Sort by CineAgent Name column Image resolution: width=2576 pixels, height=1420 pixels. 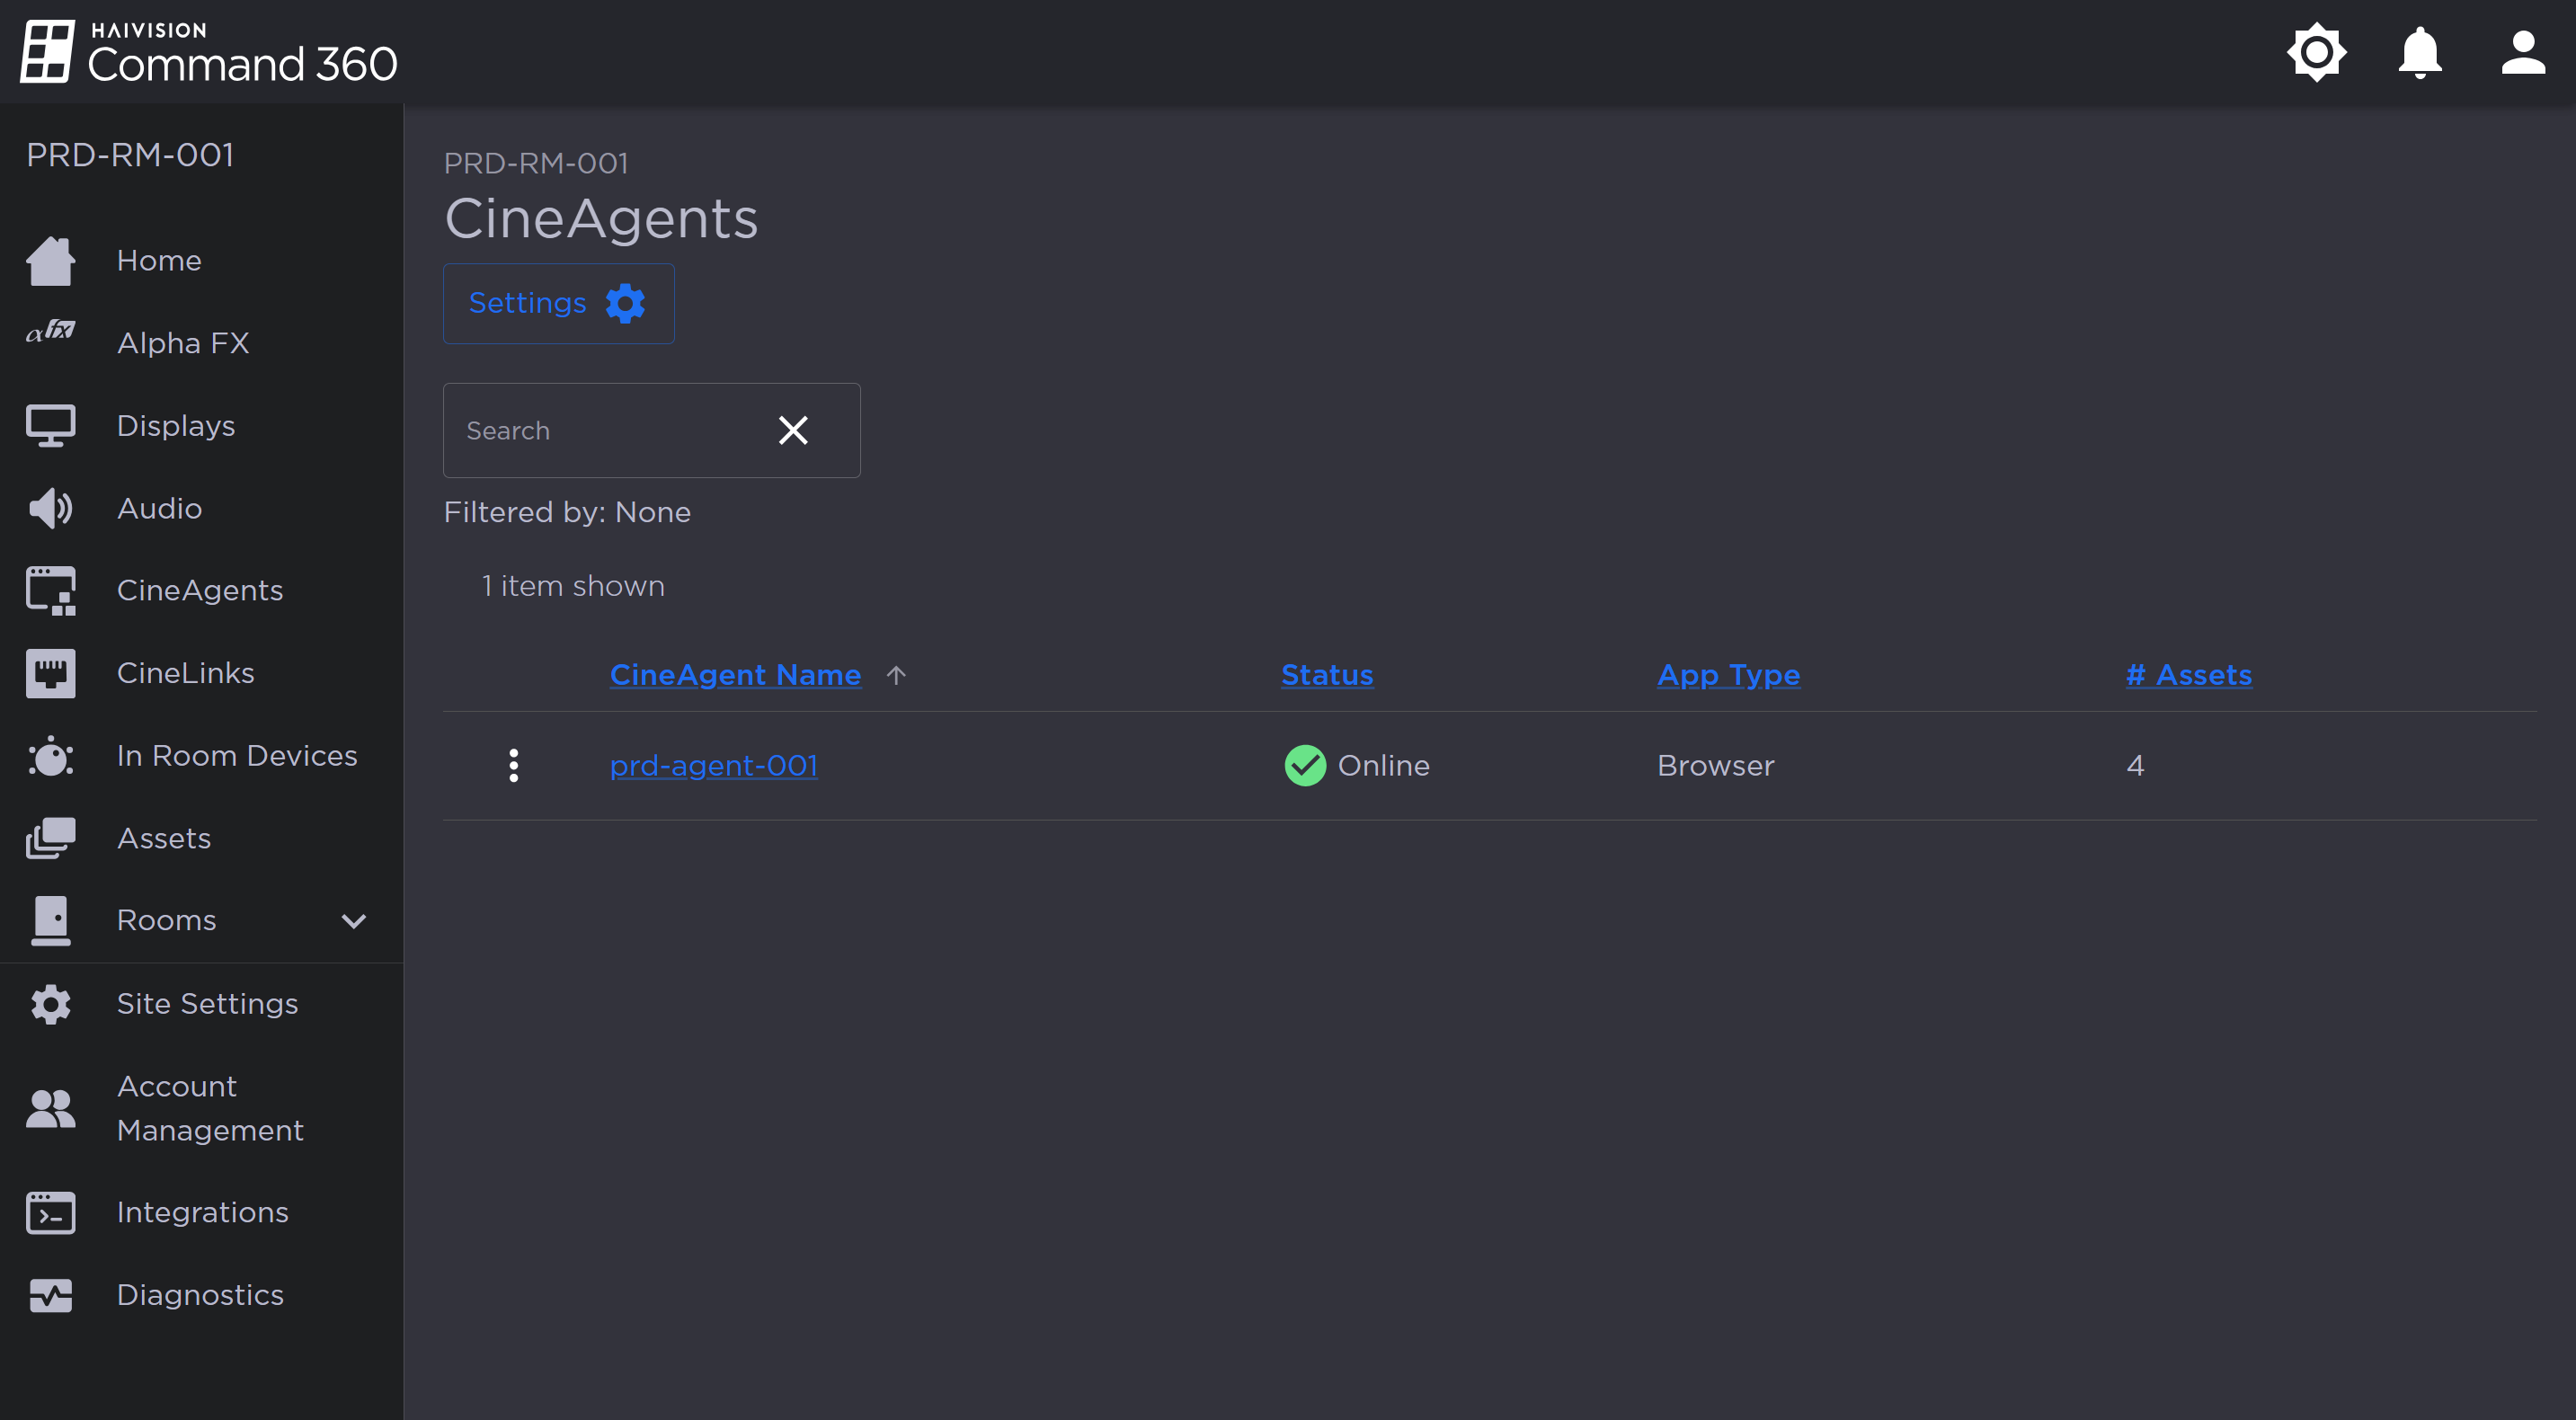point(735,675)
